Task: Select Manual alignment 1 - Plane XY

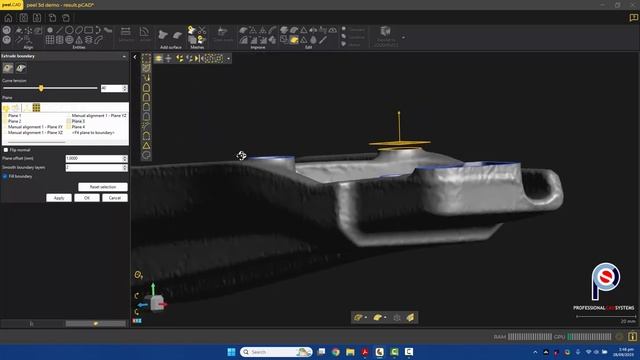Action: tap(35, 127)
